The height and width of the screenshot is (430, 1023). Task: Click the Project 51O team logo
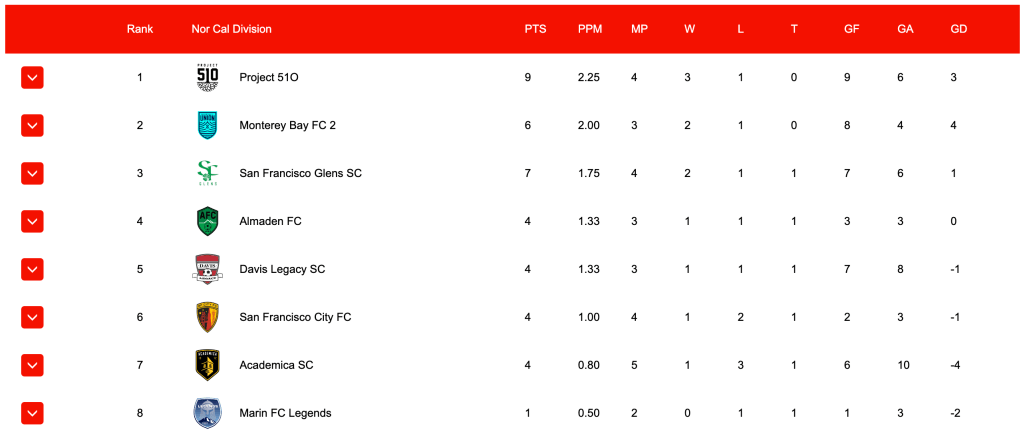click(207, 77)
